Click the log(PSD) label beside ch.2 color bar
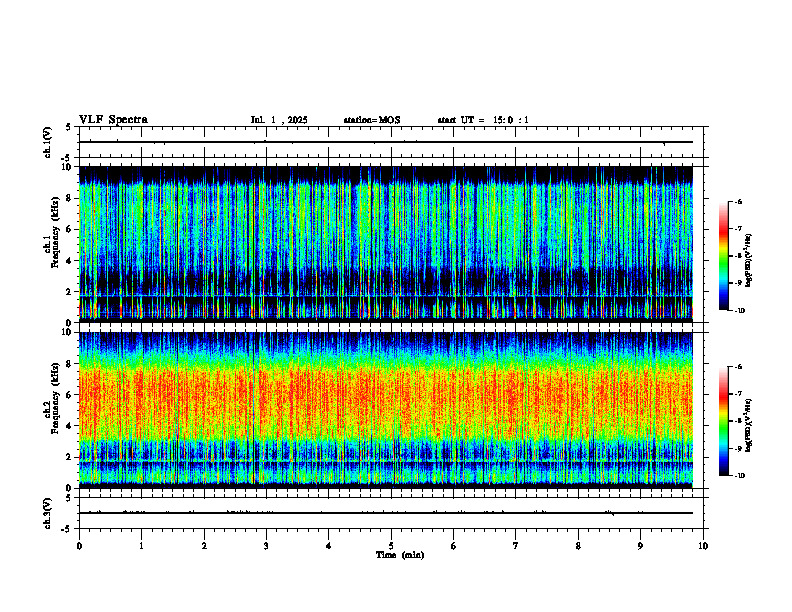The height and width of the screenshot is (612, 792). pyautogui.click(x=749, y=424)
